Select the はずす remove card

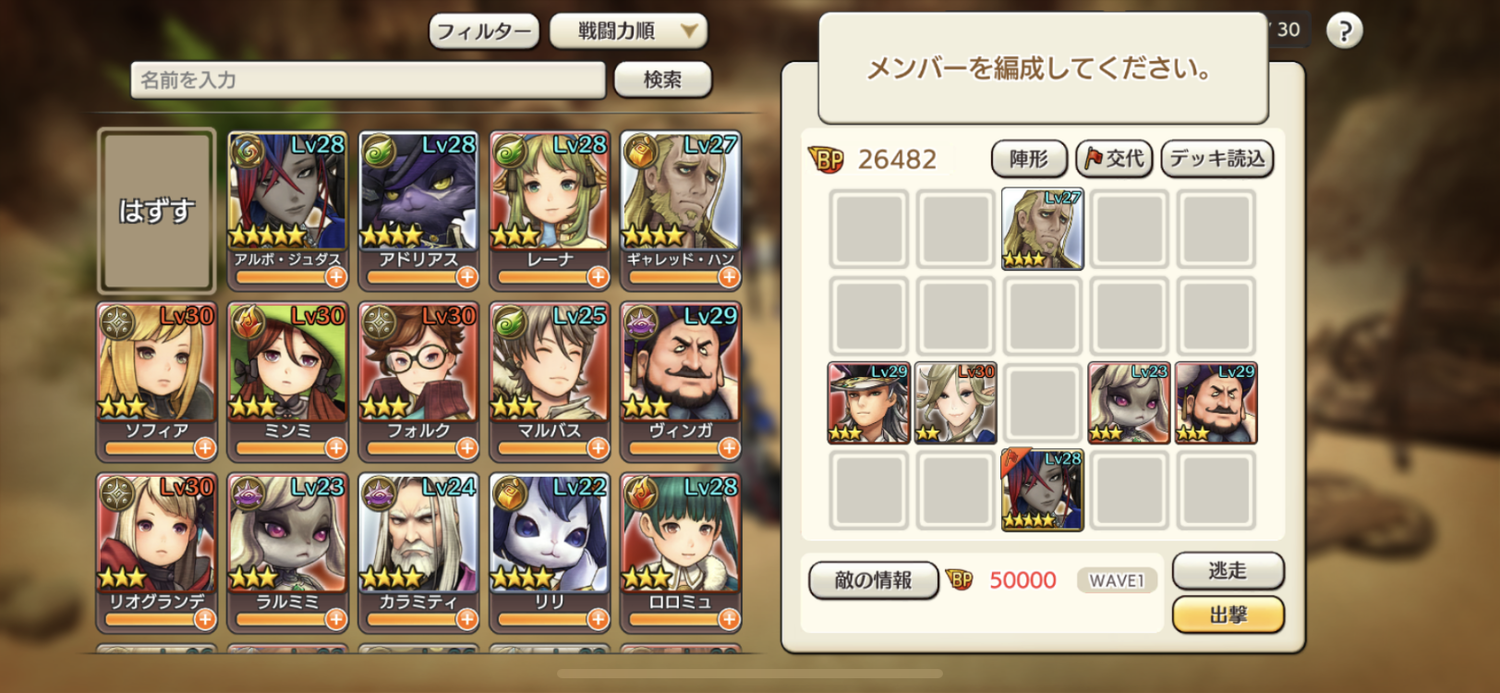(x=157, y=211)
